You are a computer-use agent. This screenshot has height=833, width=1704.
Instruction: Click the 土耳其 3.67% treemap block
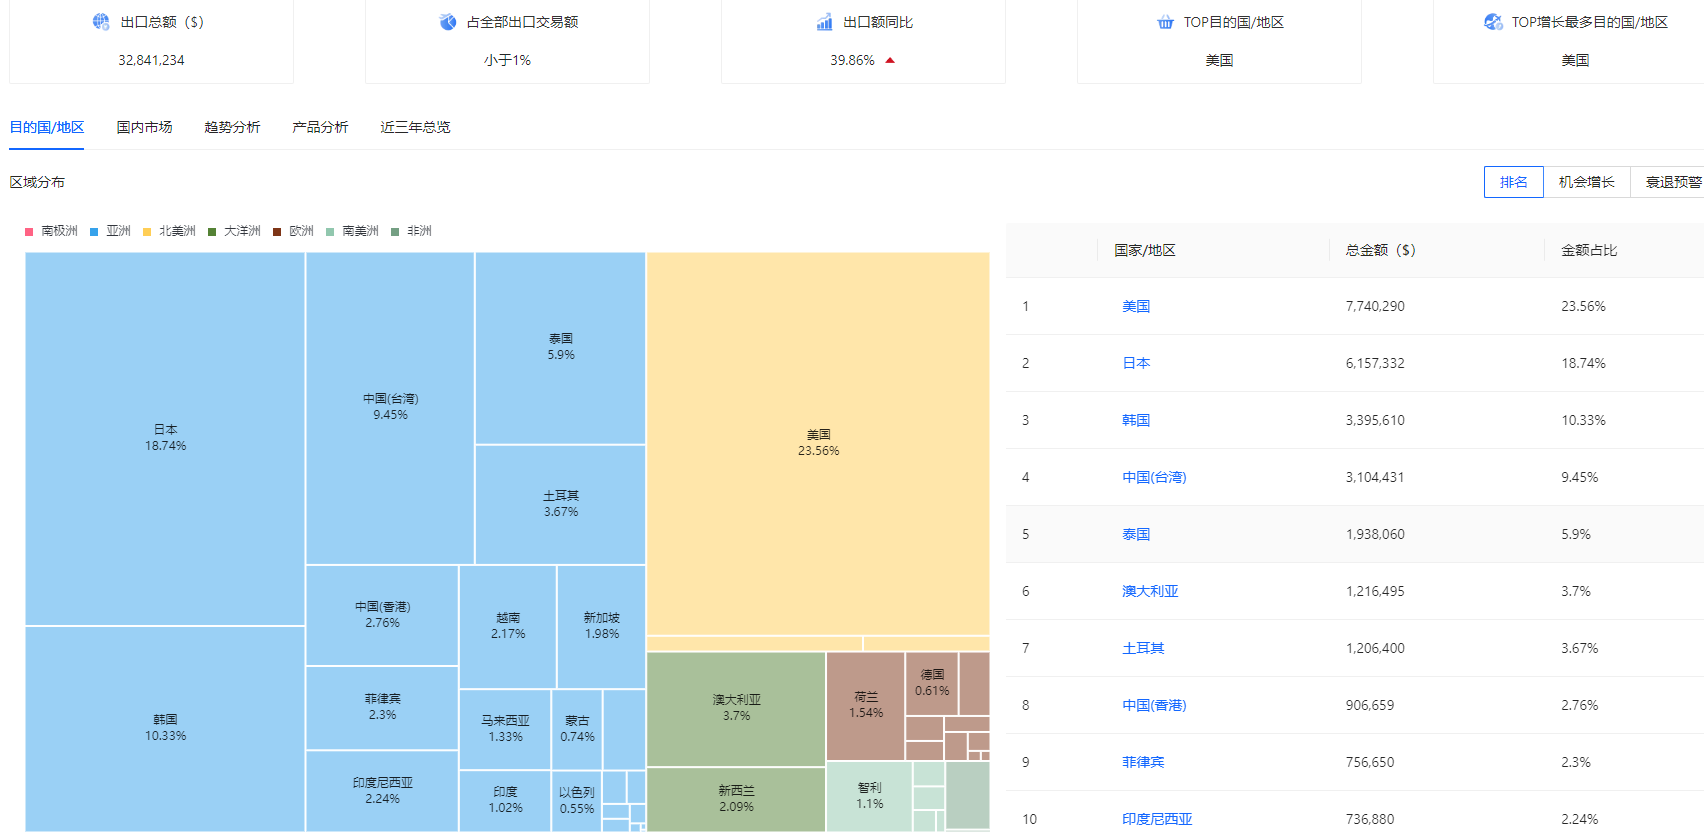point(560,504)
